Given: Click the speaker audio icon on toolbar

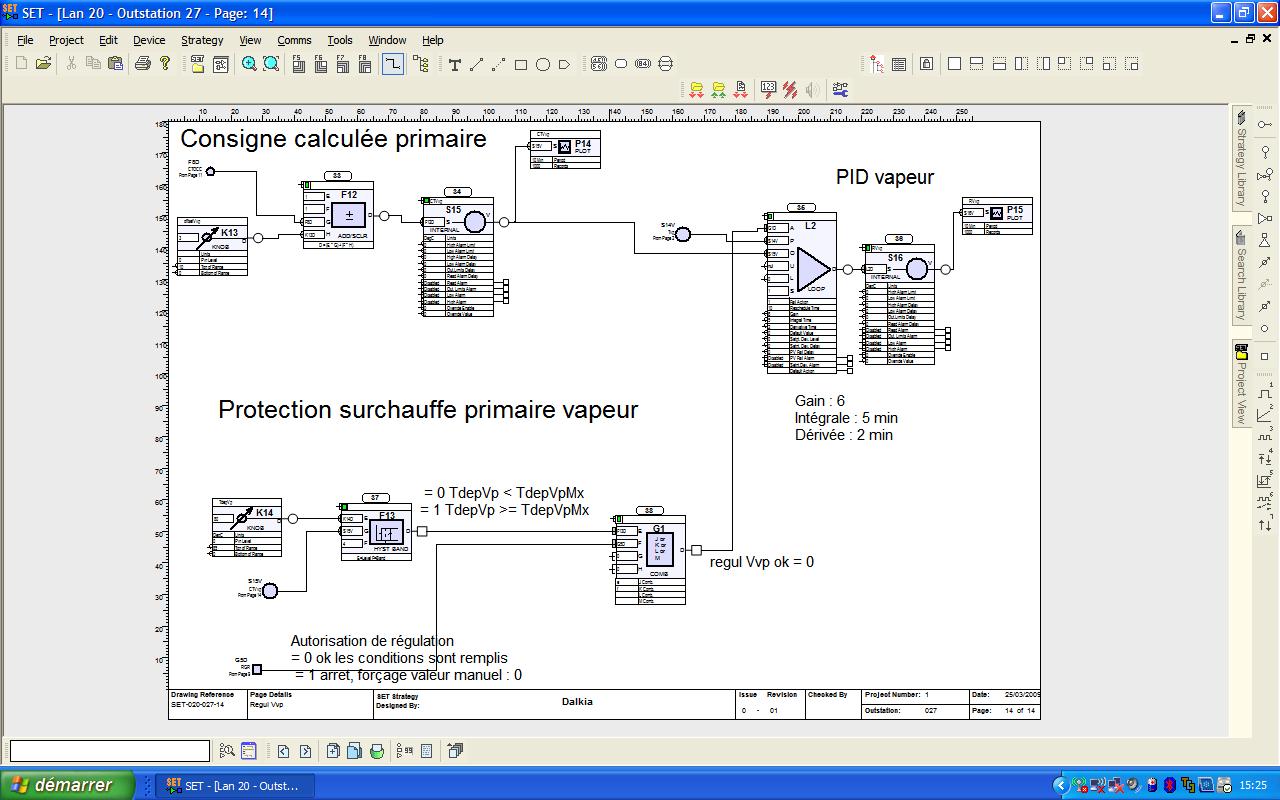Looking at the screenshot, I should pos(813,88).
